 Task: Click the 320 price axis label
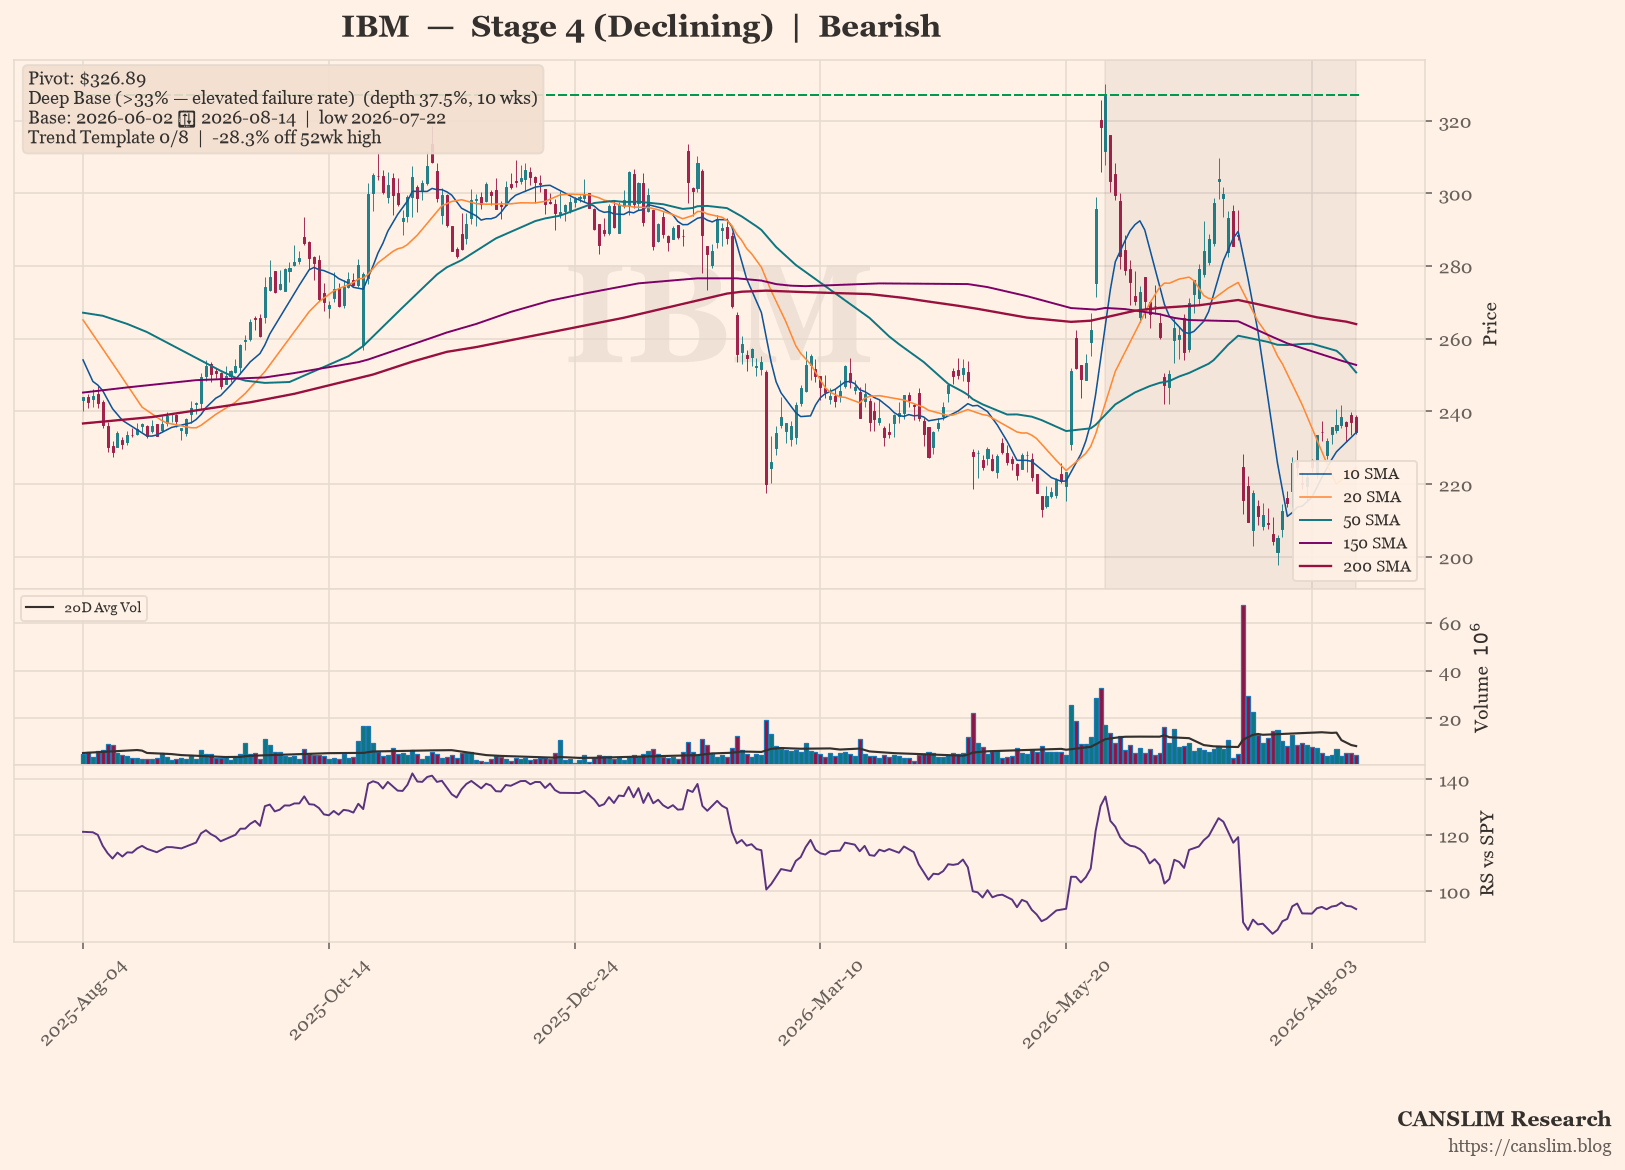pyautogui.click(x=1455, y=122)
